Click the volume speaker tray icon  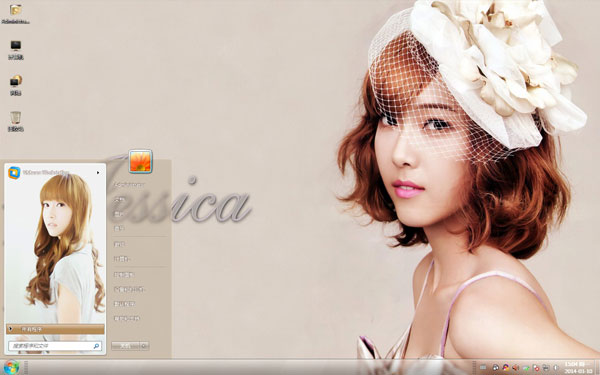pyautogui.click(x=515, y=368)
